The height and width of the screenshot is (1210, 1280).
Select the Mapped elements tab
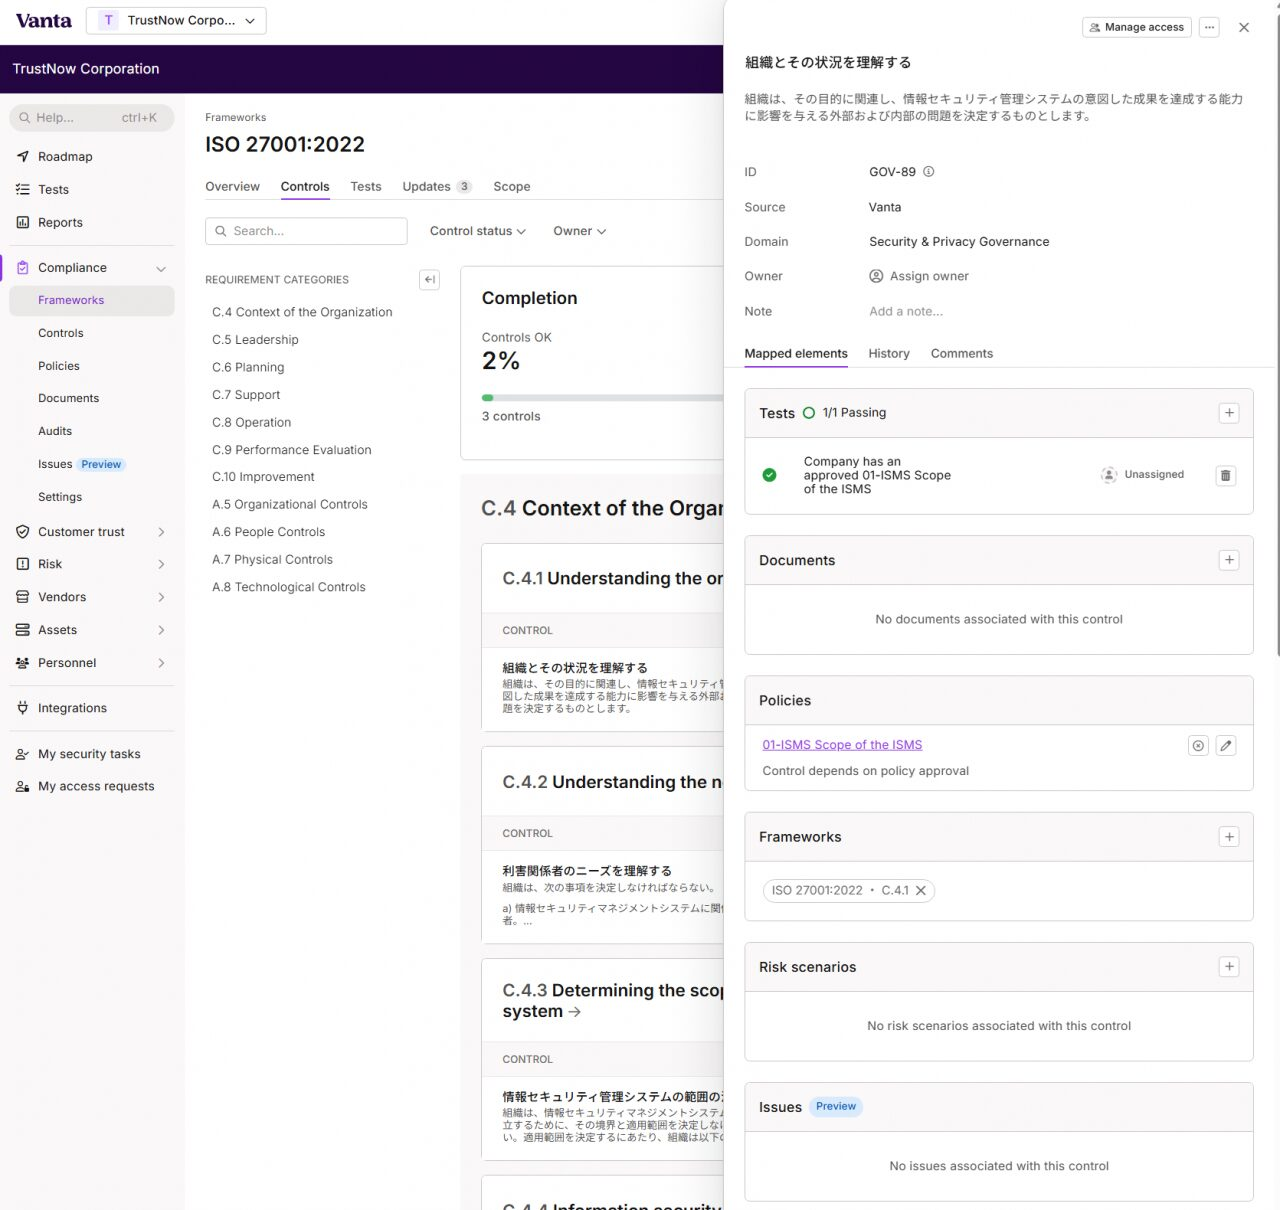pos(796,354)
